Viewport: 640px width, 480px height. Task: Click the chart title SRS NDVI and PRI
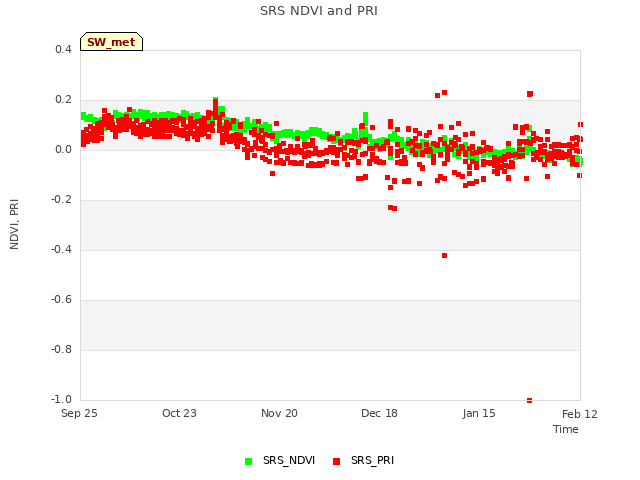click(319, 11)
